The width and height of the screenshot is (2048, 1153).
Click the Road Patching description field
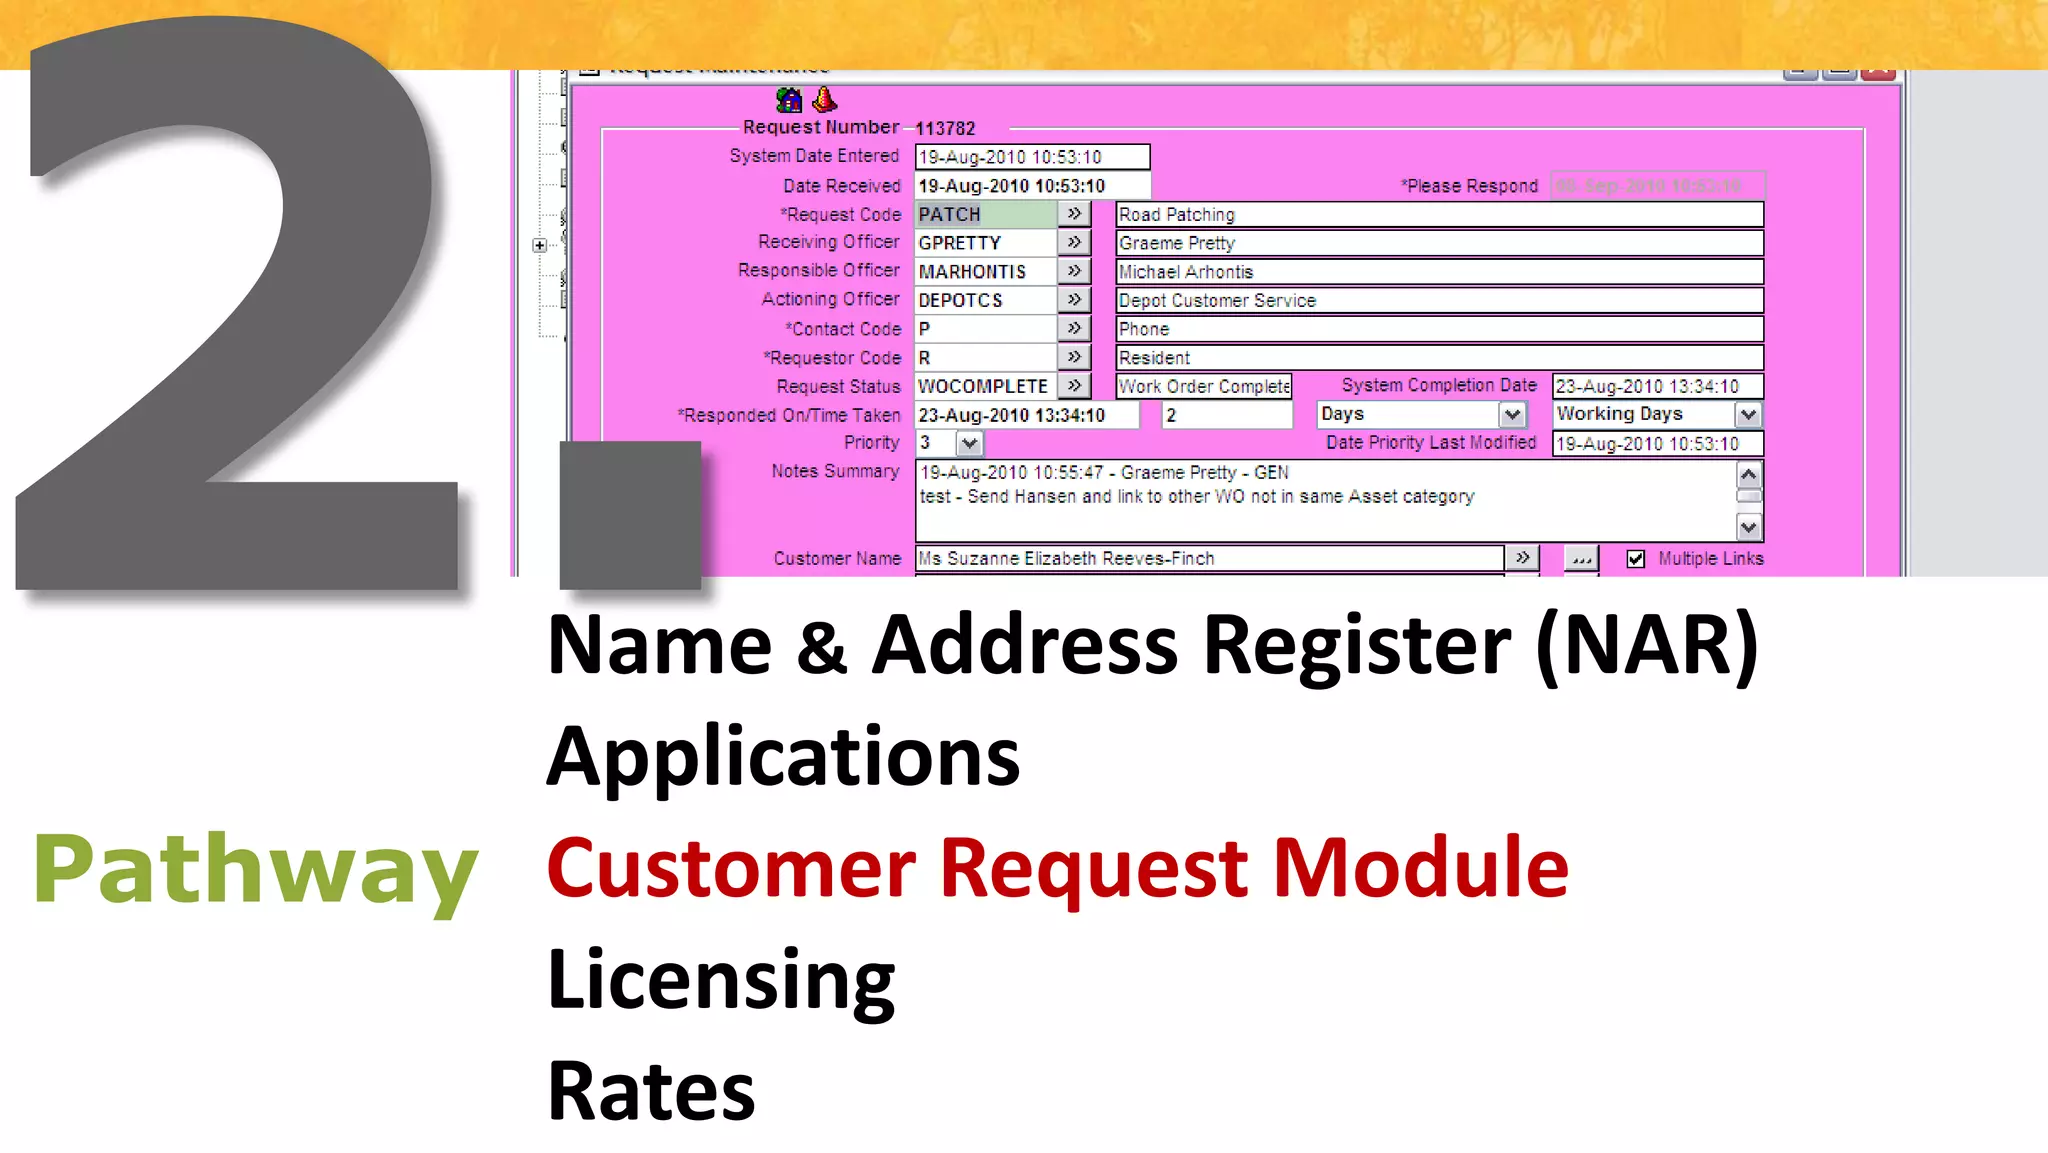point(1439,214)
